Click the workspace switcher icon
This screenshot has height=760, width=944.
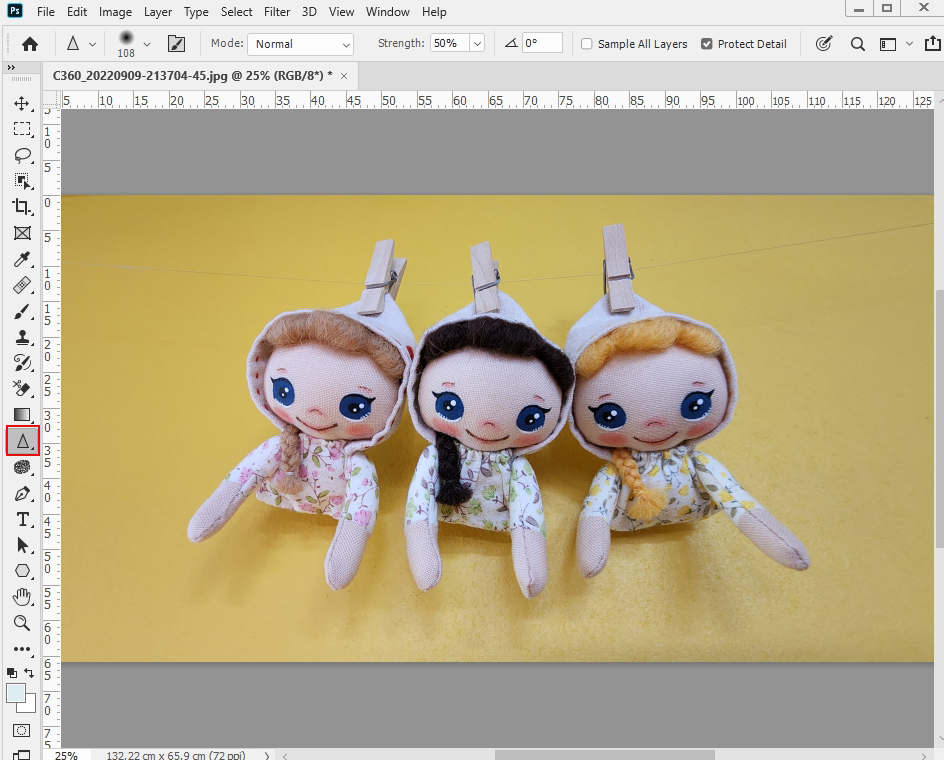(888, 44)
